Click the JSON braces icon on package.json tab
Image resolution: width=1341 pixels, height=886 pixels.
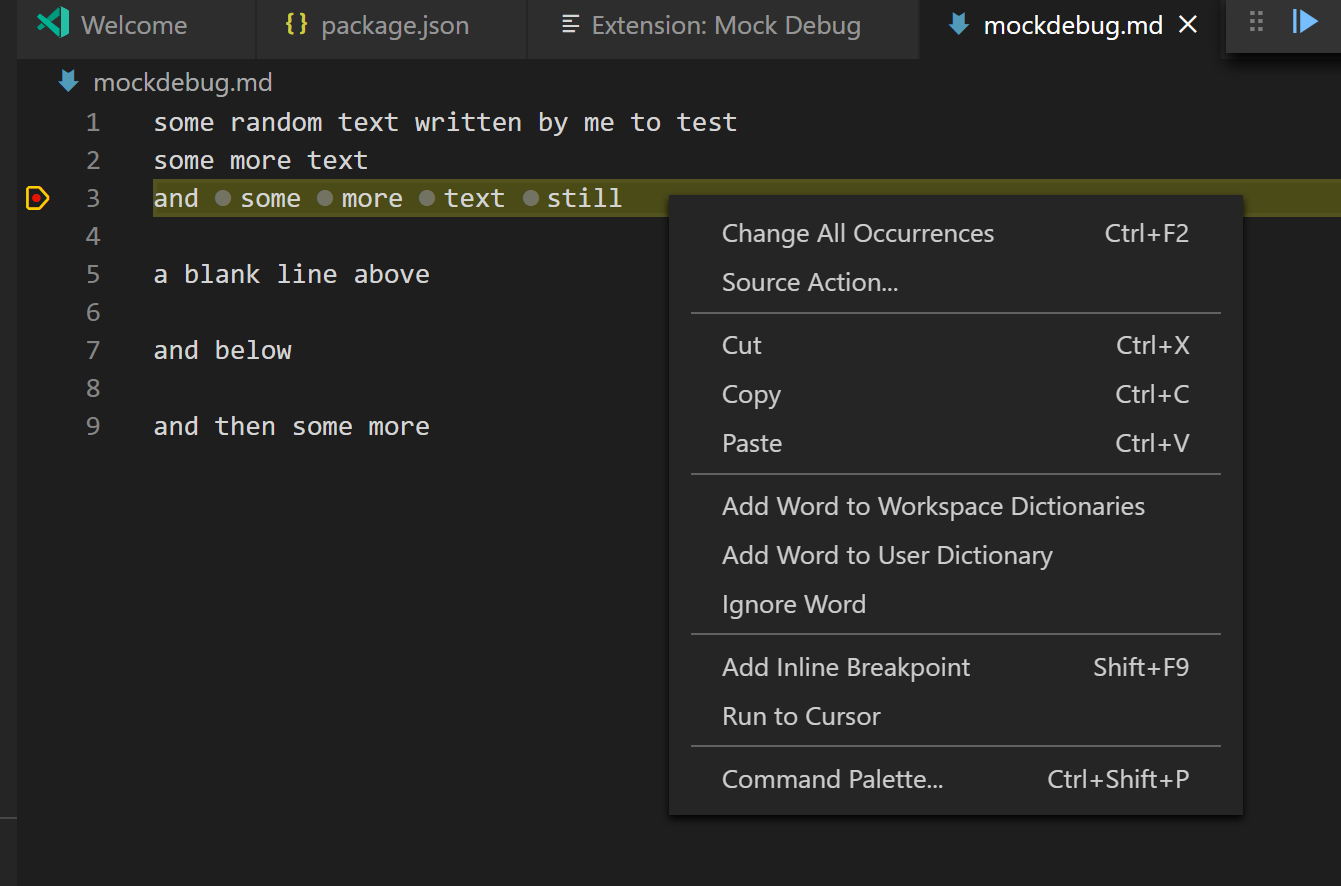point(296,25)
